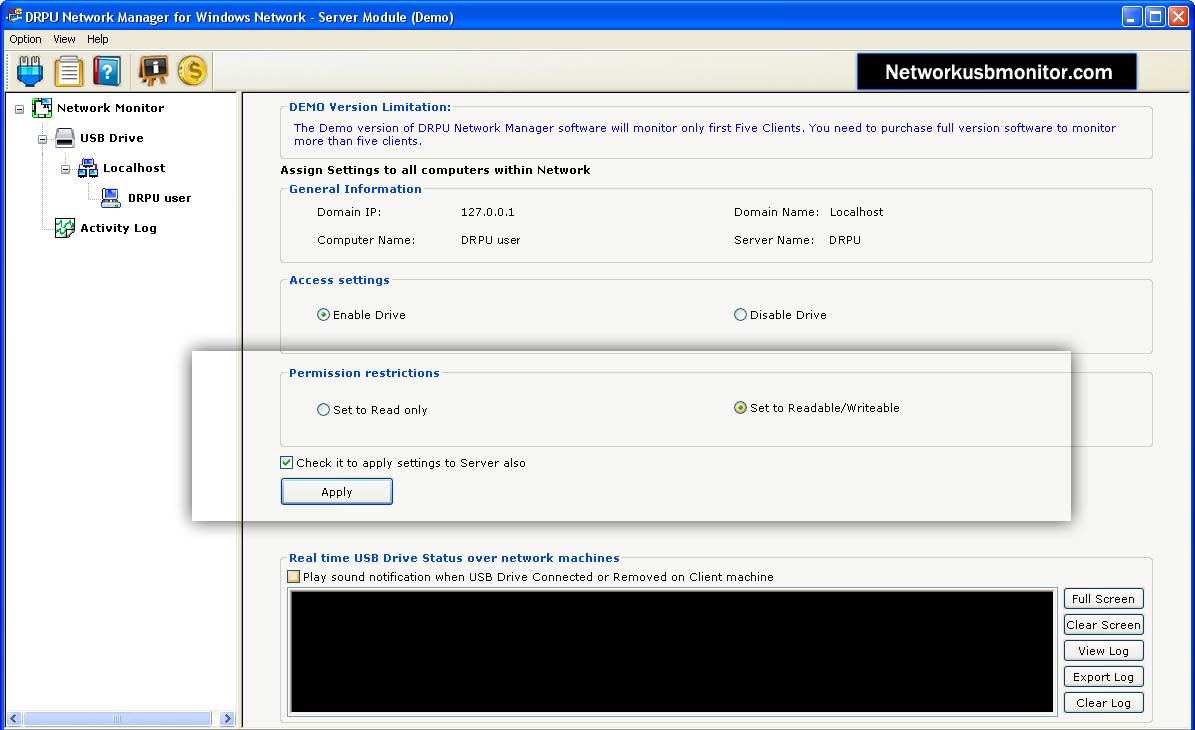Collapse the Network Monitor node
Image resolution: width=1195 pixels, height=730 pixels.
pos(20,109)
